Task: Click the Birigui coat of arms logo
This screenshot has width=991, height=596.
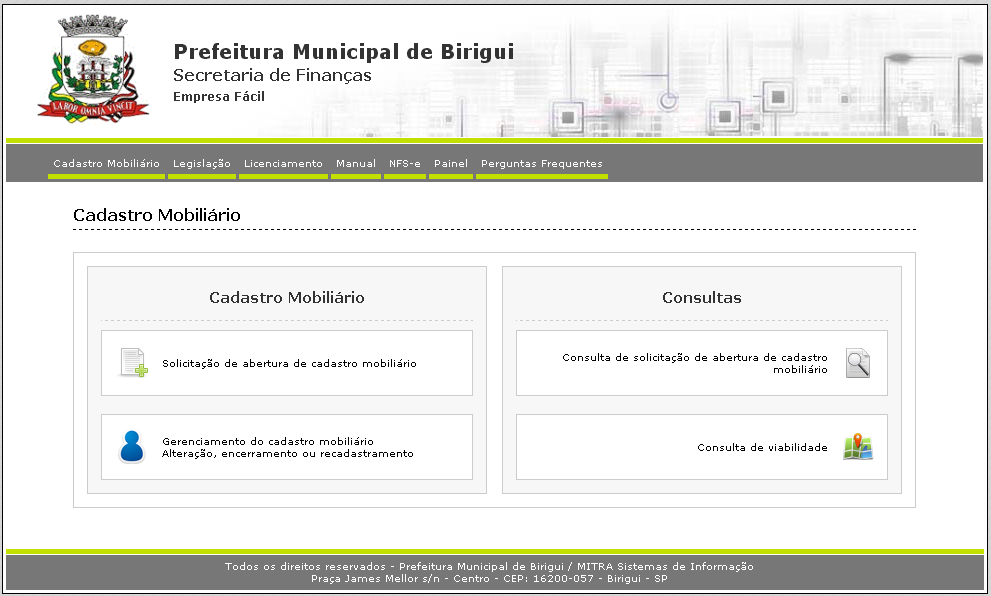Action: coord(94,69)
